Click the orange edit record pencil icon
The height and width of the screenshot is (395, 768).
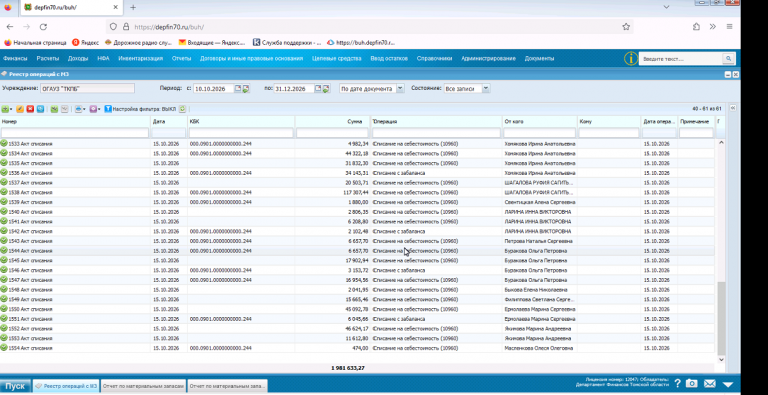tap(20, 109)
